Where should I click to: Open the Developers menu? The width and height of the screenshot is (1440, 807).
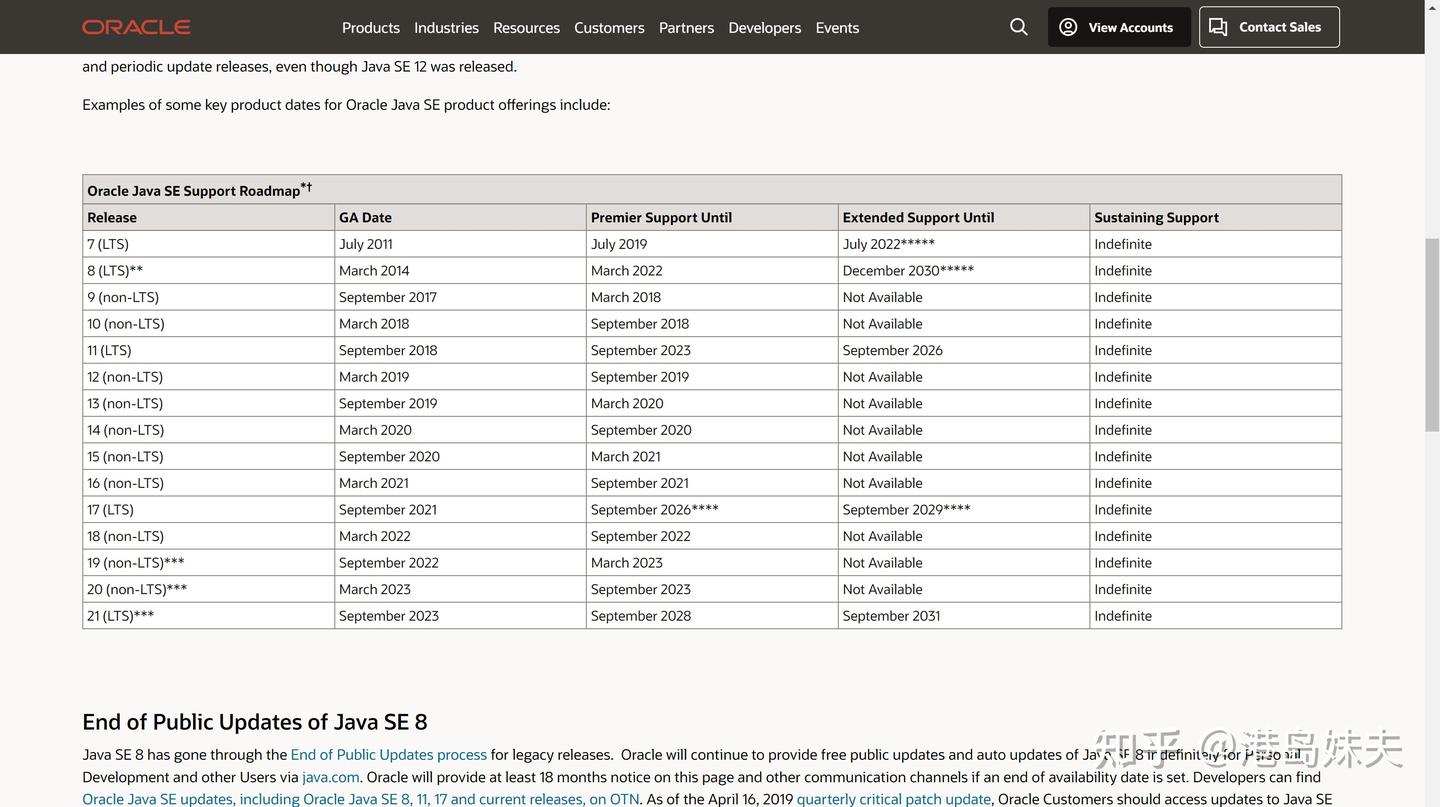tap(765, 27)
